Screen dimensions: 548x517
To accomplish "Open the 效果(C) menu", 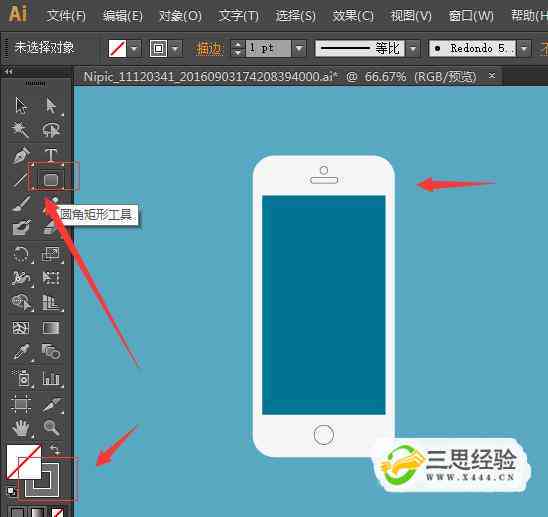I will coord(353,16).
